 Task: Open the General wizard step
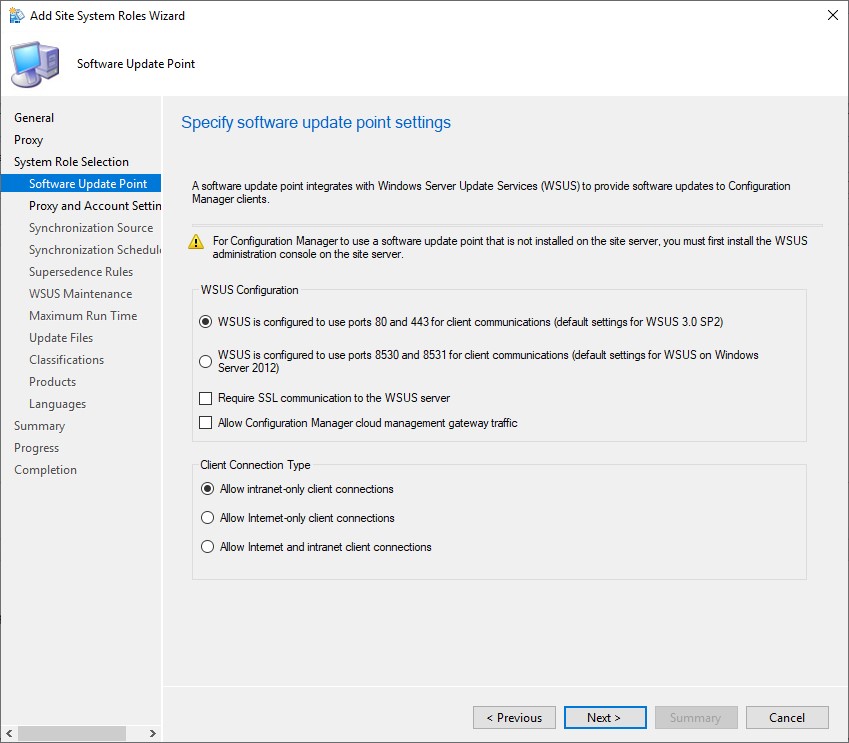pyautogui.click(x=34, y=118)
